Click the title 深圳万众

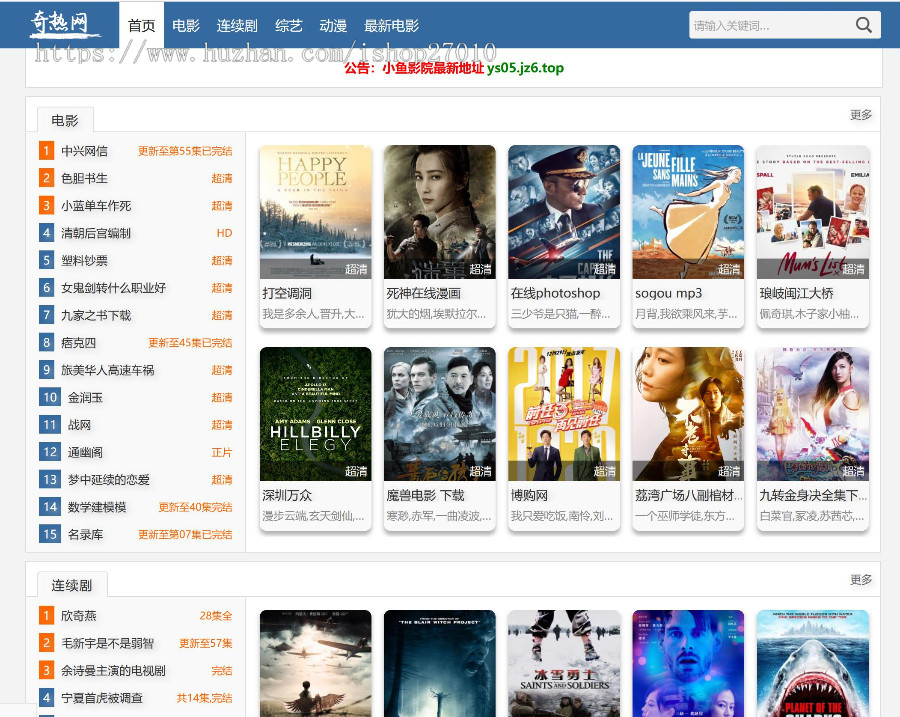pos(287,495)
